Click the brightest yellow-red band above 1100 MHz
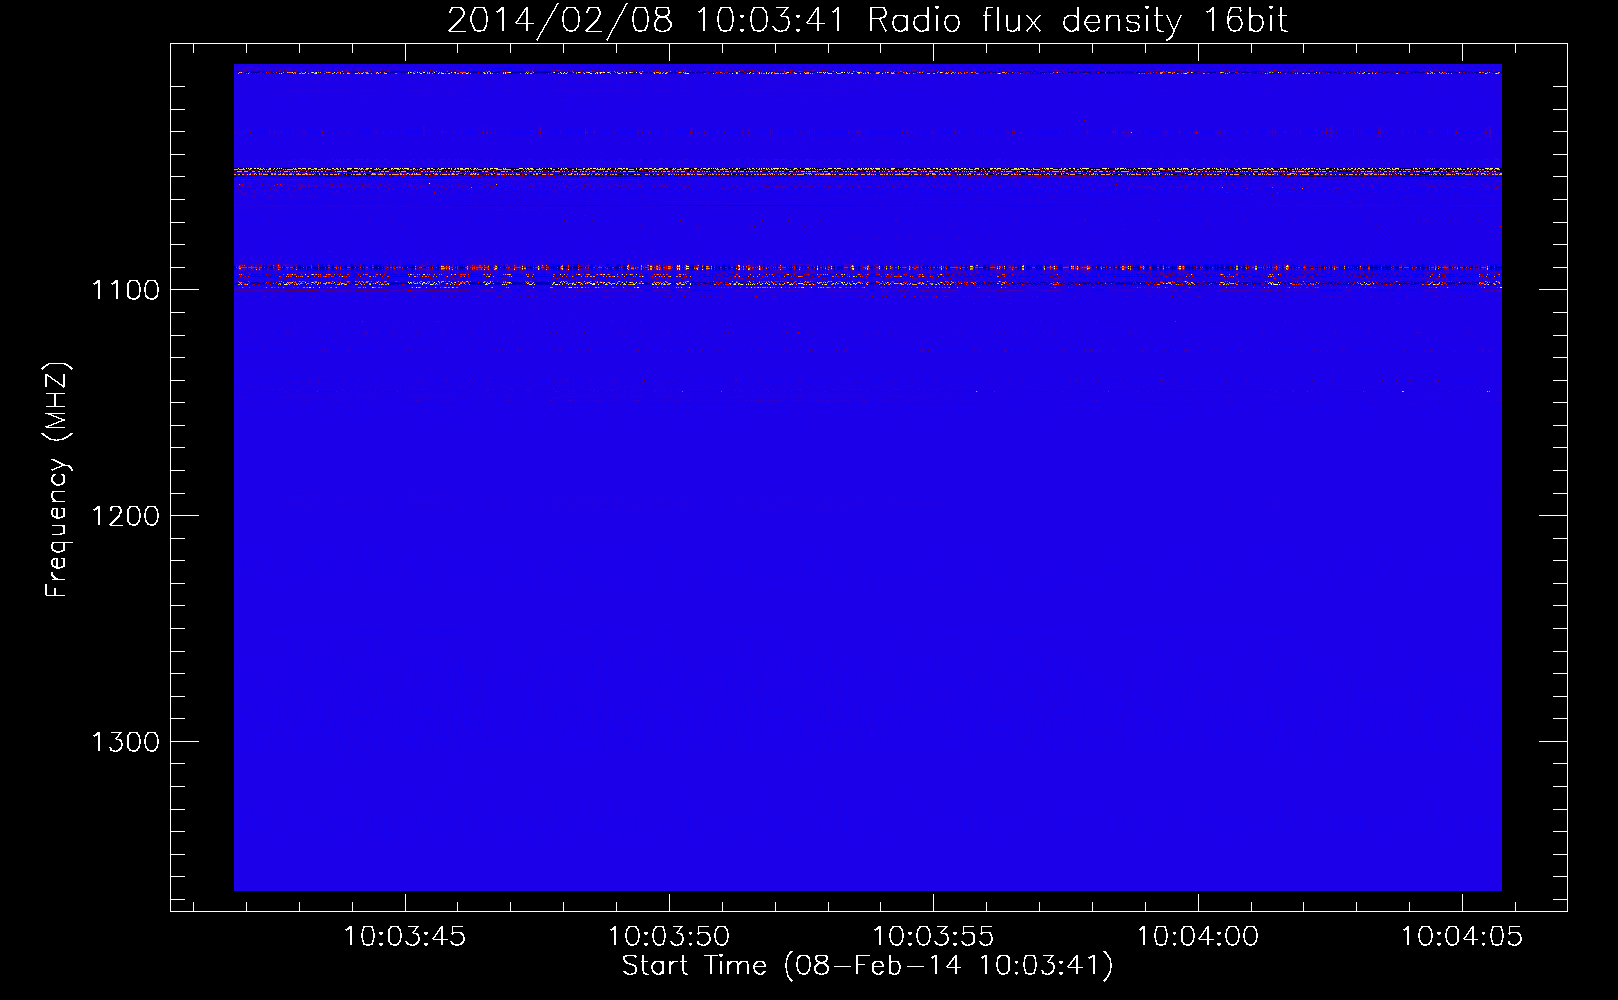Image resolution: width=1618 pixels, height=1000 pixels. [x=866, y=172]
